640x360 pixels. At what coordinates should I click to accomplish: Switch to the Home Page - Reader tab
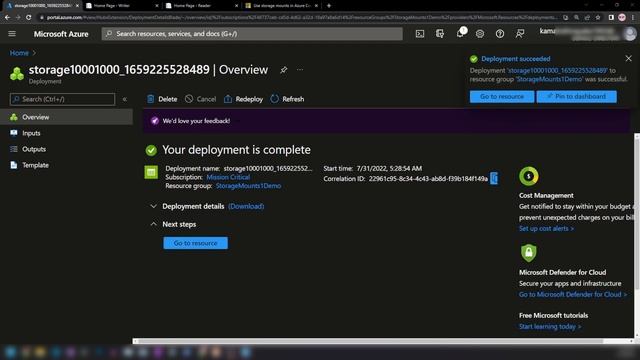(201, 6)
